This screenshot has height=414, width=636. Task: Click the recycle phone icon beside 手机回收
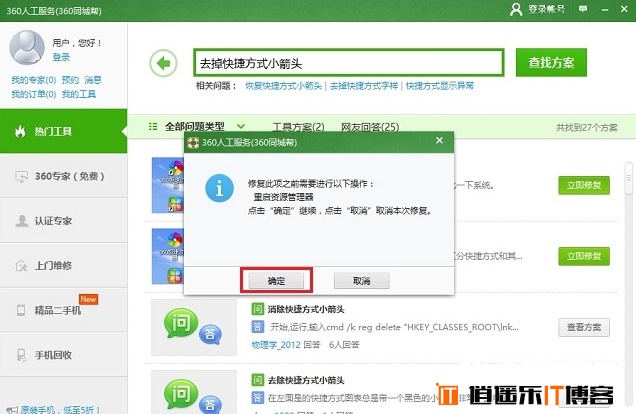[x=21, y=355]
